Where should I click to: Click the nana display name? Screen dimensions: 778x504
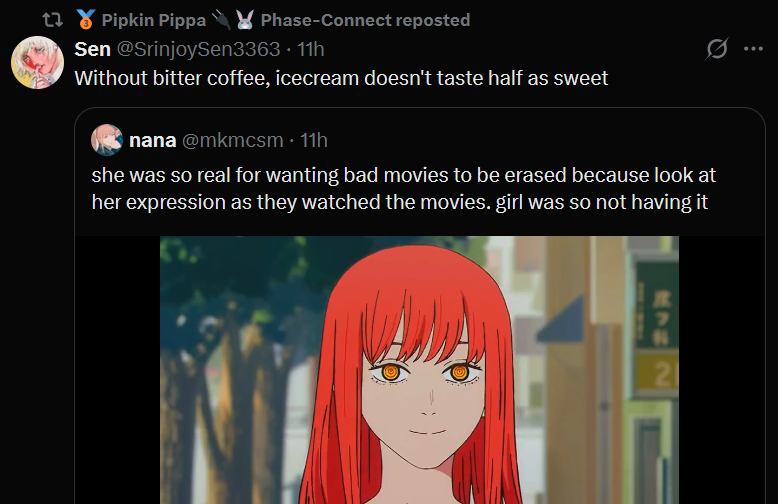152,140
